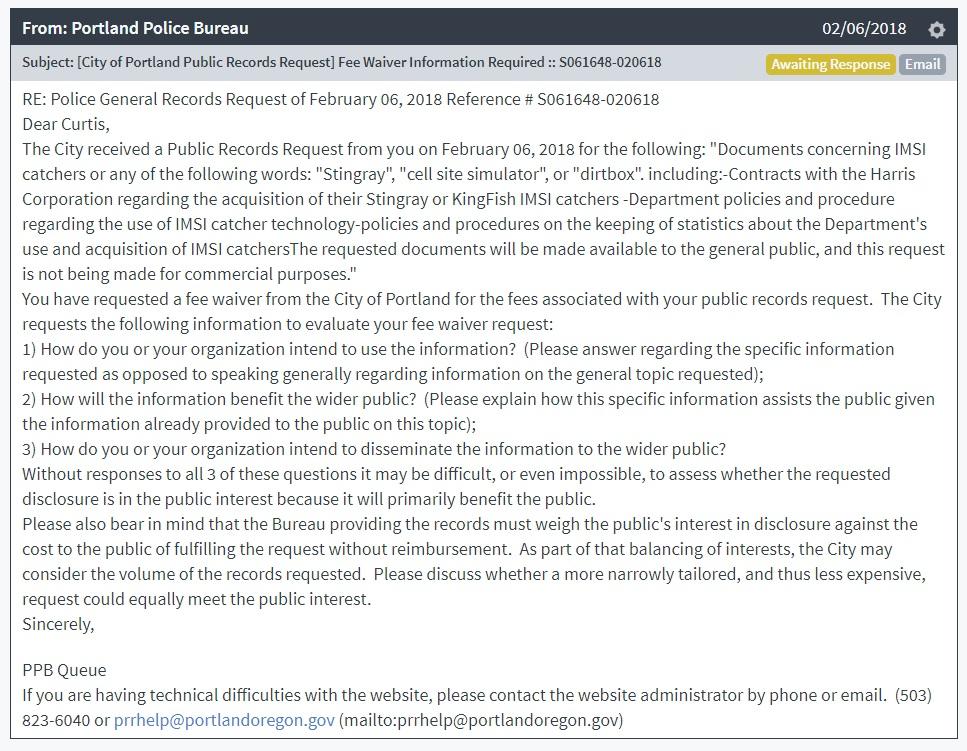The image size is (967, 751).
Task: Click the 'From: Portland Police Bureau' header text
Action: point(135,28)
